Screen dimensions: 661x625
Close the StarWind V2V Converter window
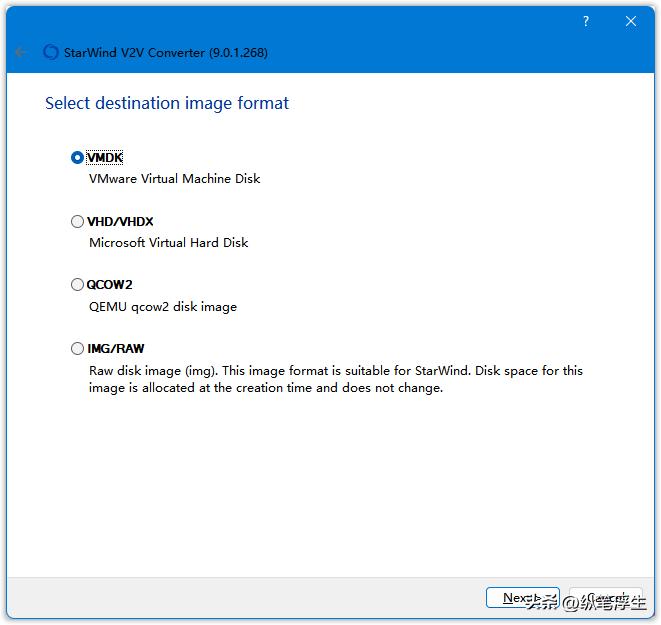(x=631, y=21)
